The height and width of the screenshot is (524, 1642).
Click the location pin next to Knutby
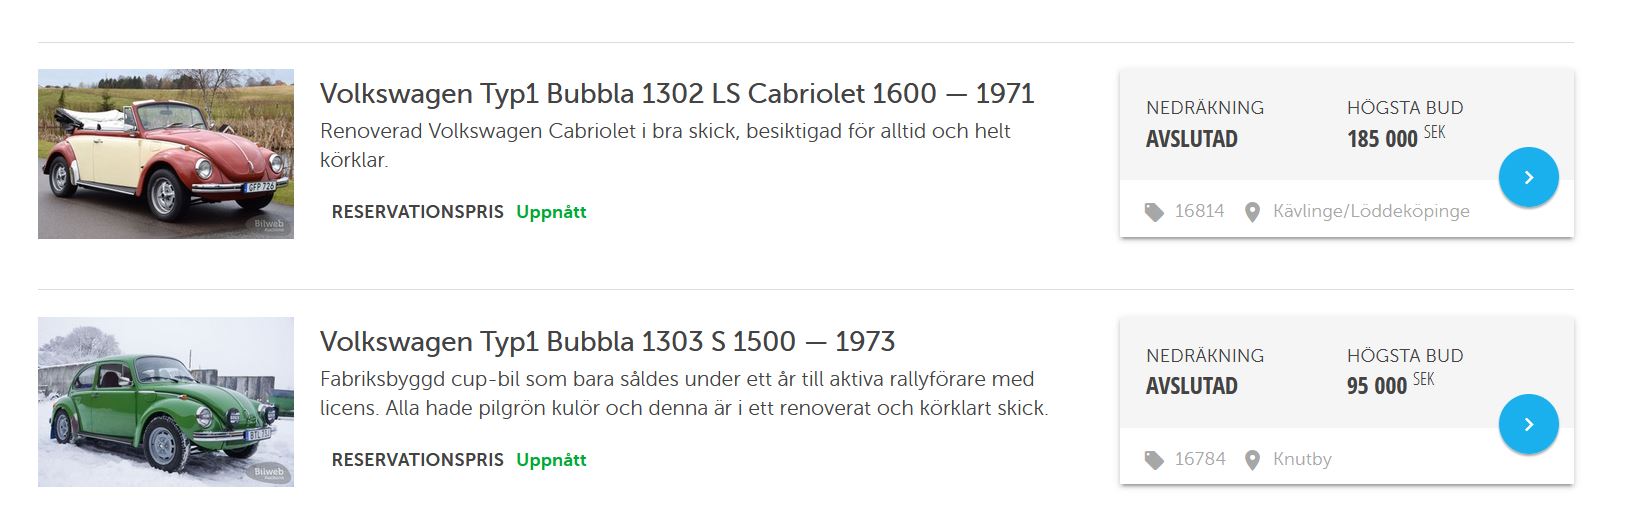[x=1252, y=460]
